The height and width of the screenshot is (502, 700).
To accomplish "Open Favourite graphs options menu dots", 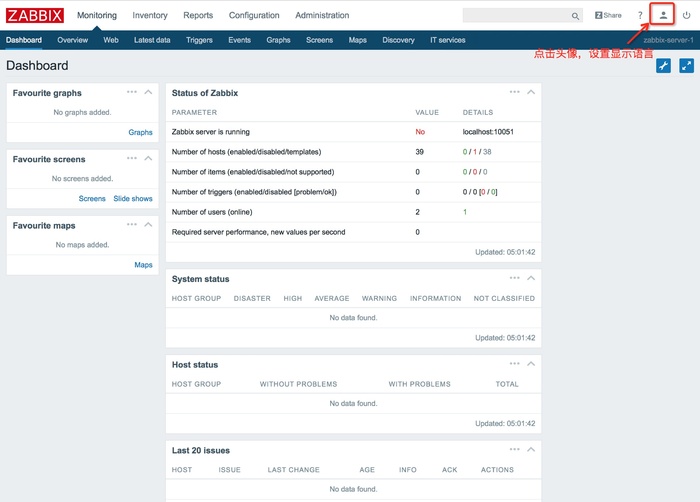I will 132,92.
